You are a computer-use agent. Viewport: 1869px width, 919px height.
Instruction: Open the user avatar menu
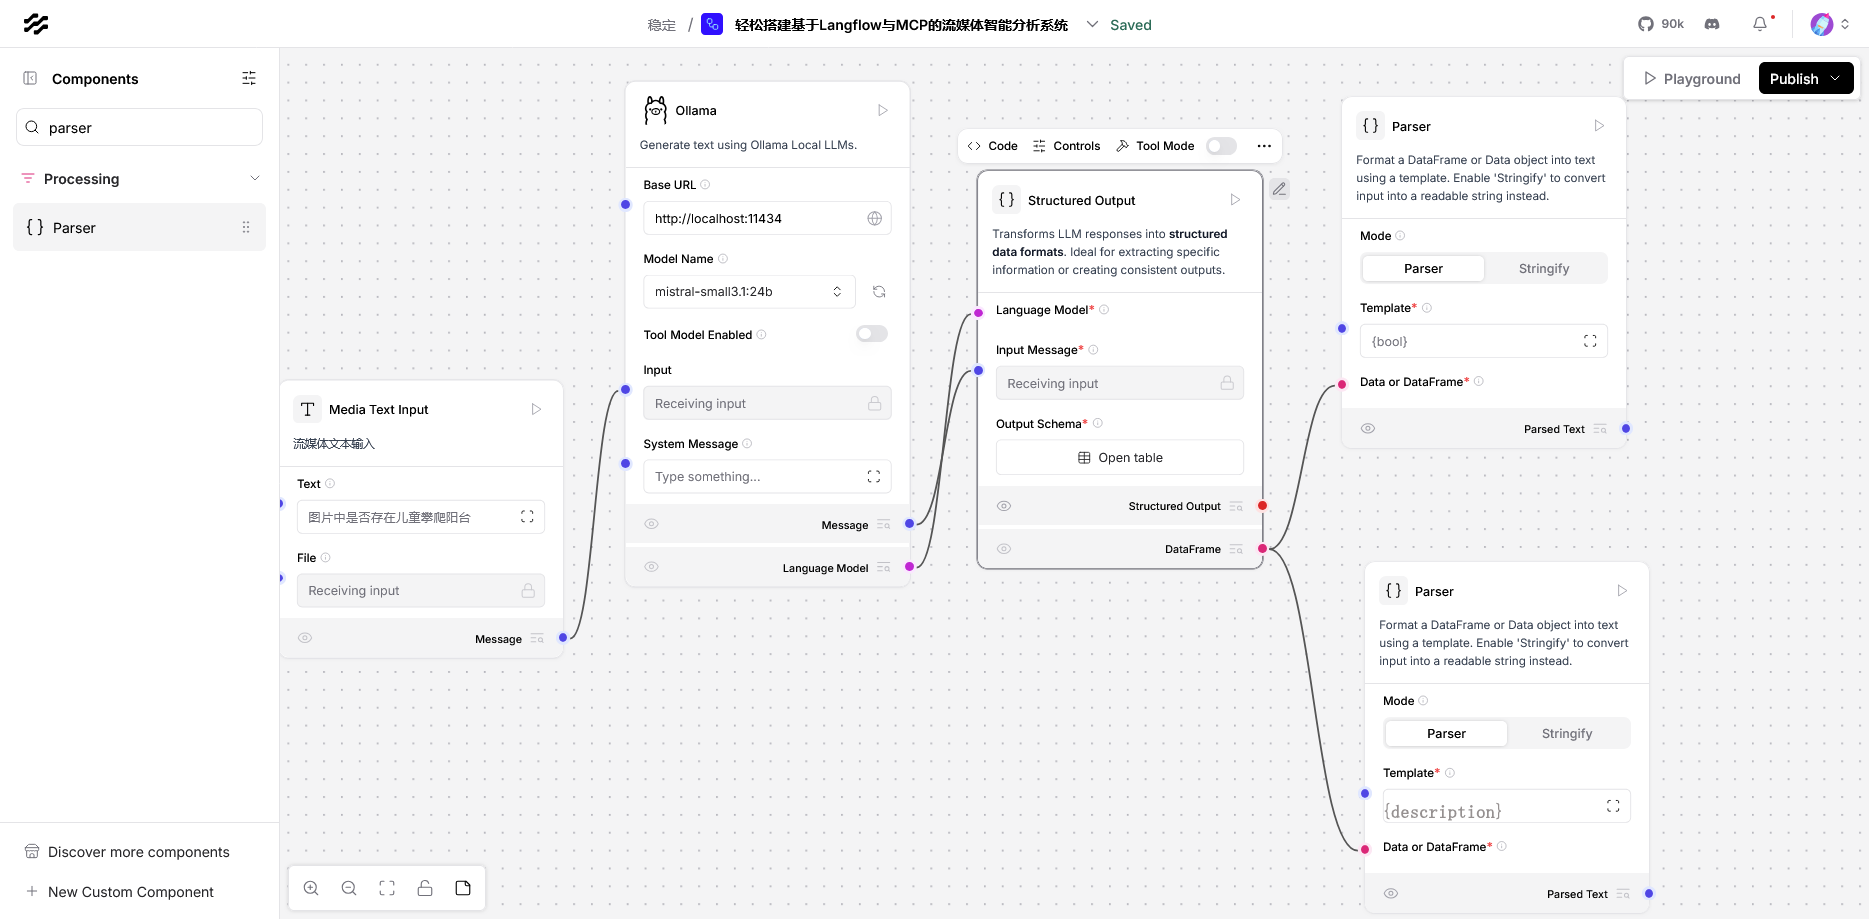point(1830,24)
